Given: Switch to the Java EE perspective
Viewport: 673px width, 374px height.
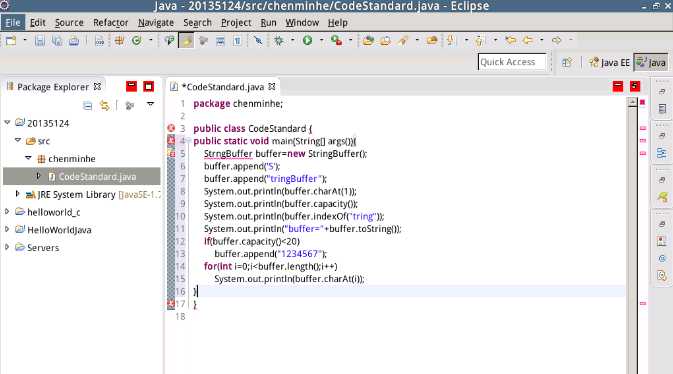Looking at the screenshot, I should 609,63.
